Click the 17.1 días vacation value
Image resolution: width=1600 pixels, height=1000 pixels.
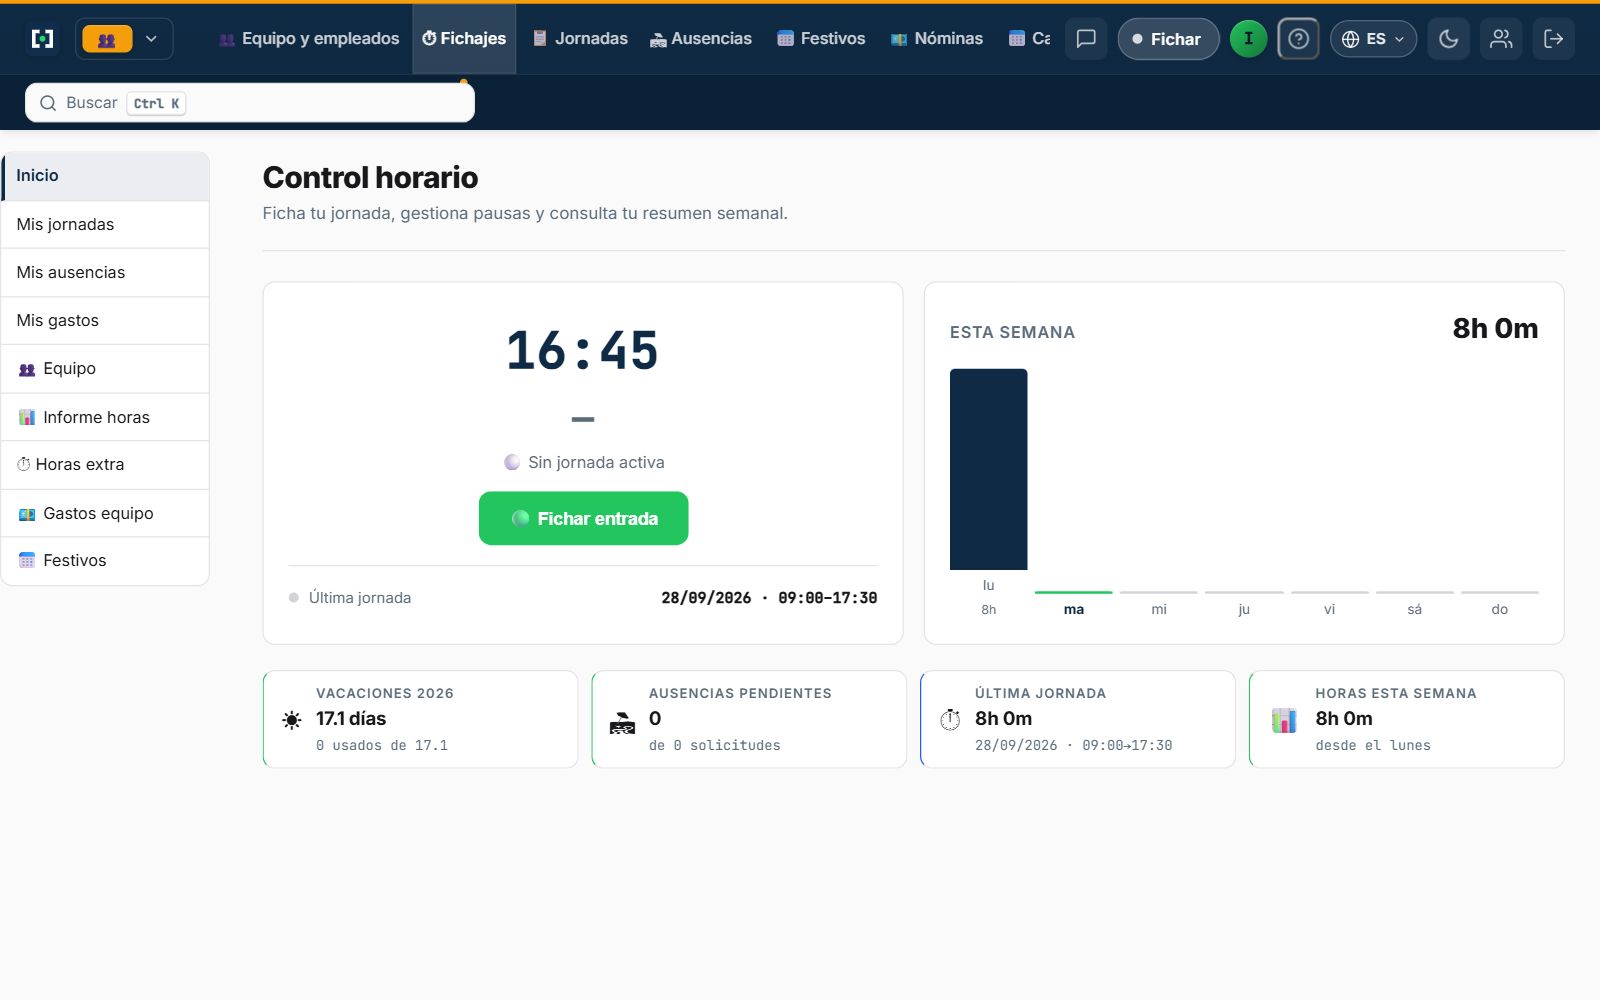pyautogui.click(x=351, y=719)
